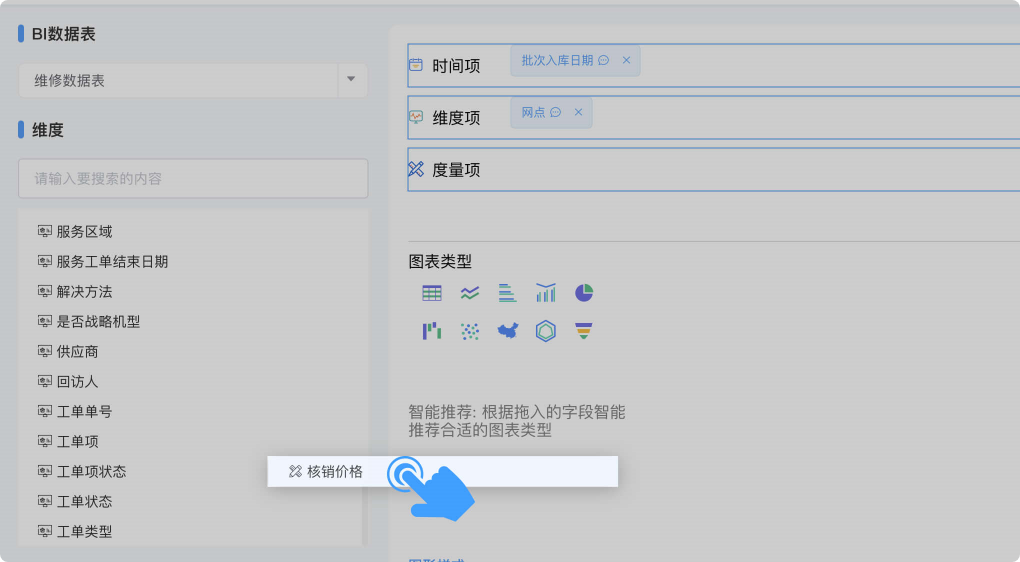Select 解决方法 dimension in the list
This screenshot has width=1020, height=562.
click(75, 291)
